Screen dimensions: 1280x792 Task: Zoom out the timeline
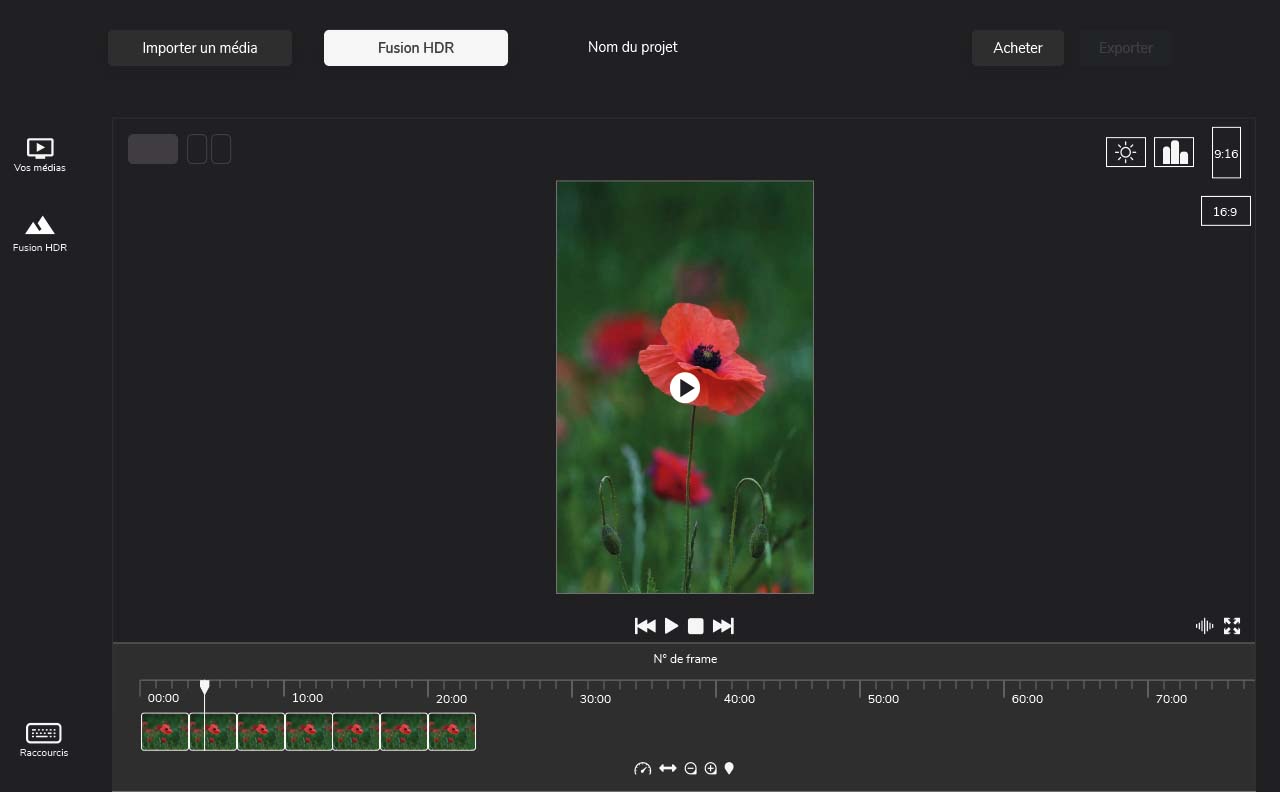point(690,769)
